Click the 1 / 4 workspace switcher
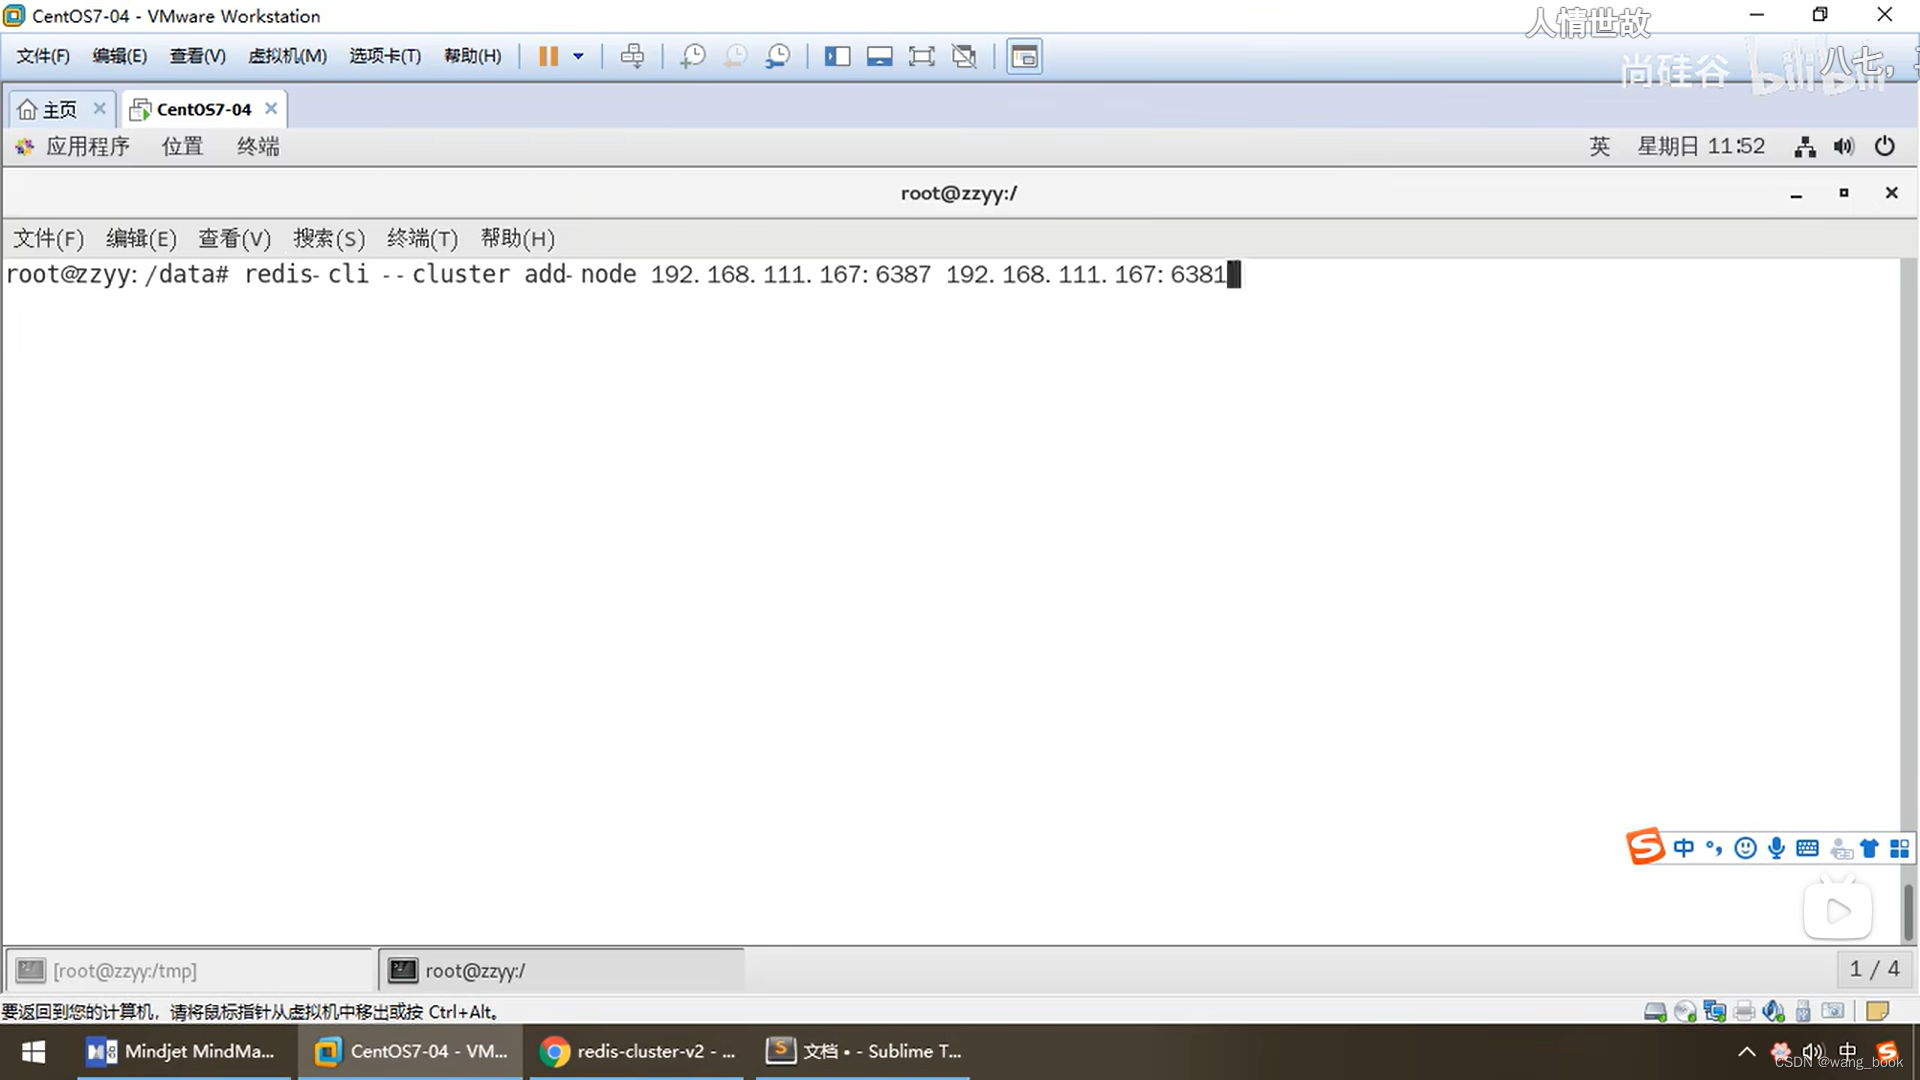 (x=1874, y=969)
